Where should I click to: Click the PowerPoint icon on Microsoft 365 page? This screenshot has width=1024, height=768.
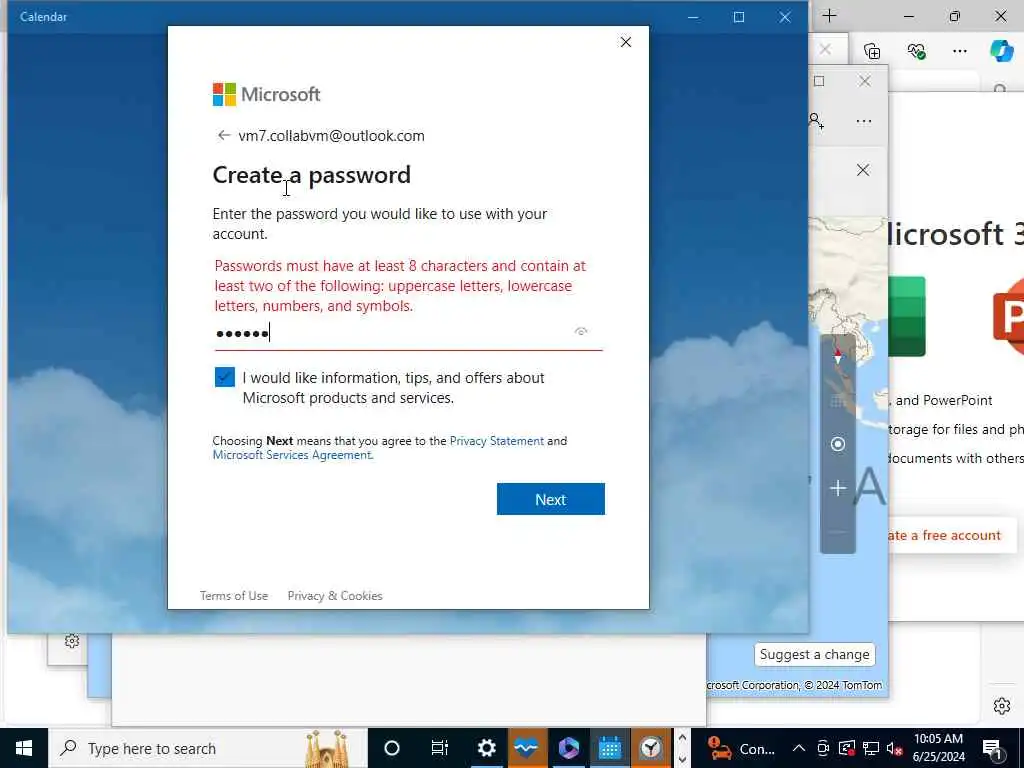pyautogui.click(x=1008, y=316)
